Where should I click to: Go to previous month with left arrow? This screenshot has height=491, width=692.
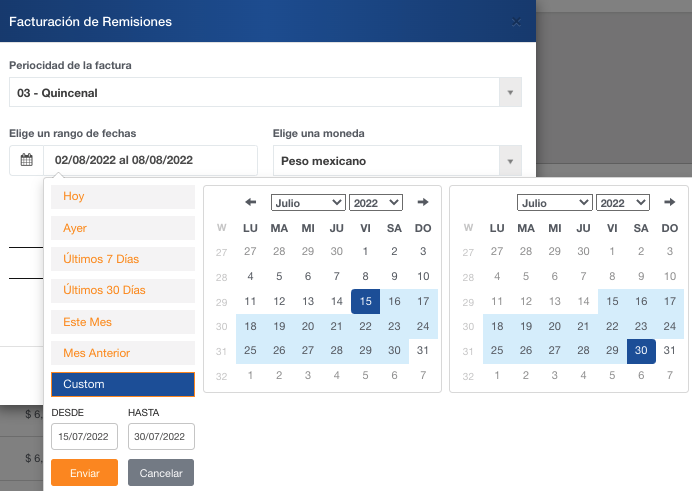[251, 202]
